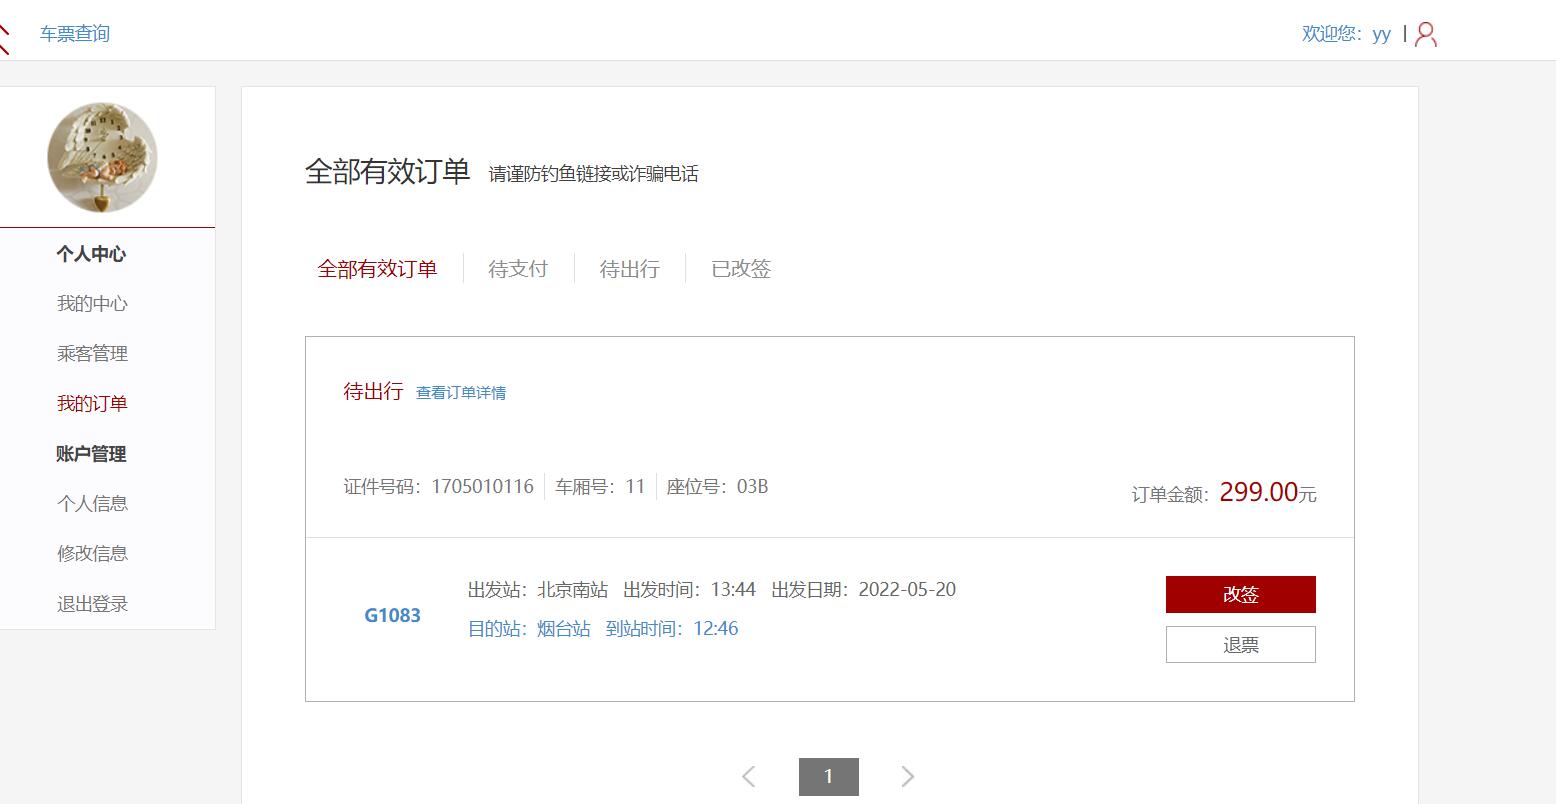Screen dimensions: 1556x804
Task: Click 欢迎您 greeting in header
Action: point(1331,34)
